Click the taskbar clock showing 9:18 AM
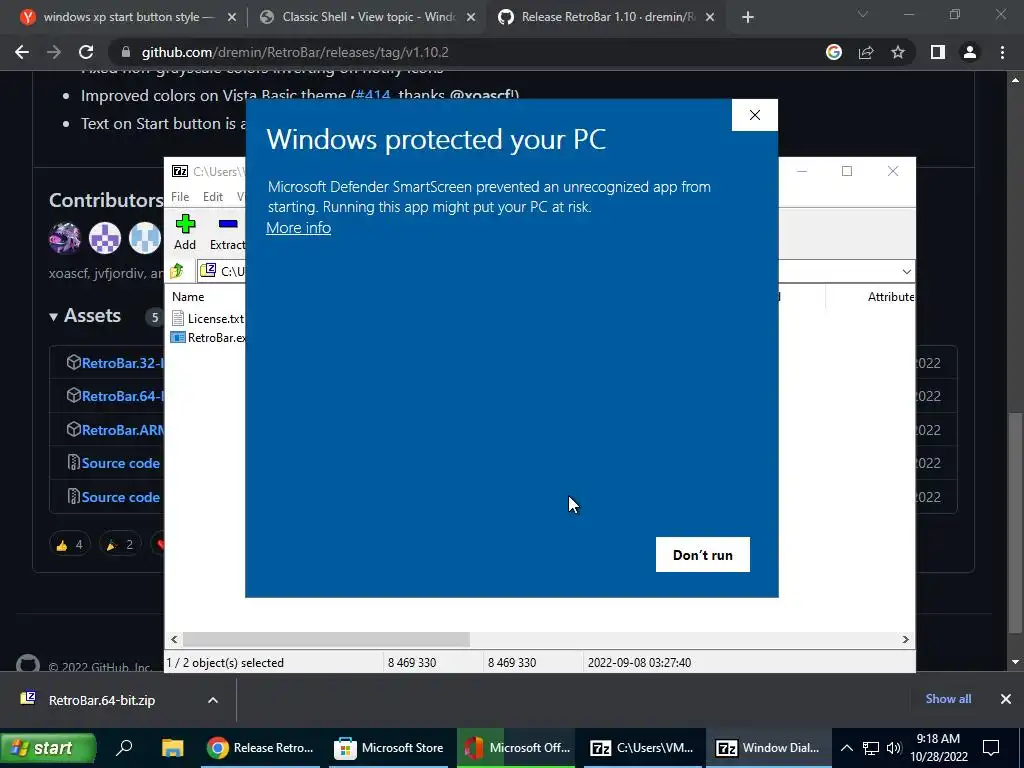Screen dimensions: 1024x768 (x=938, y=748)
